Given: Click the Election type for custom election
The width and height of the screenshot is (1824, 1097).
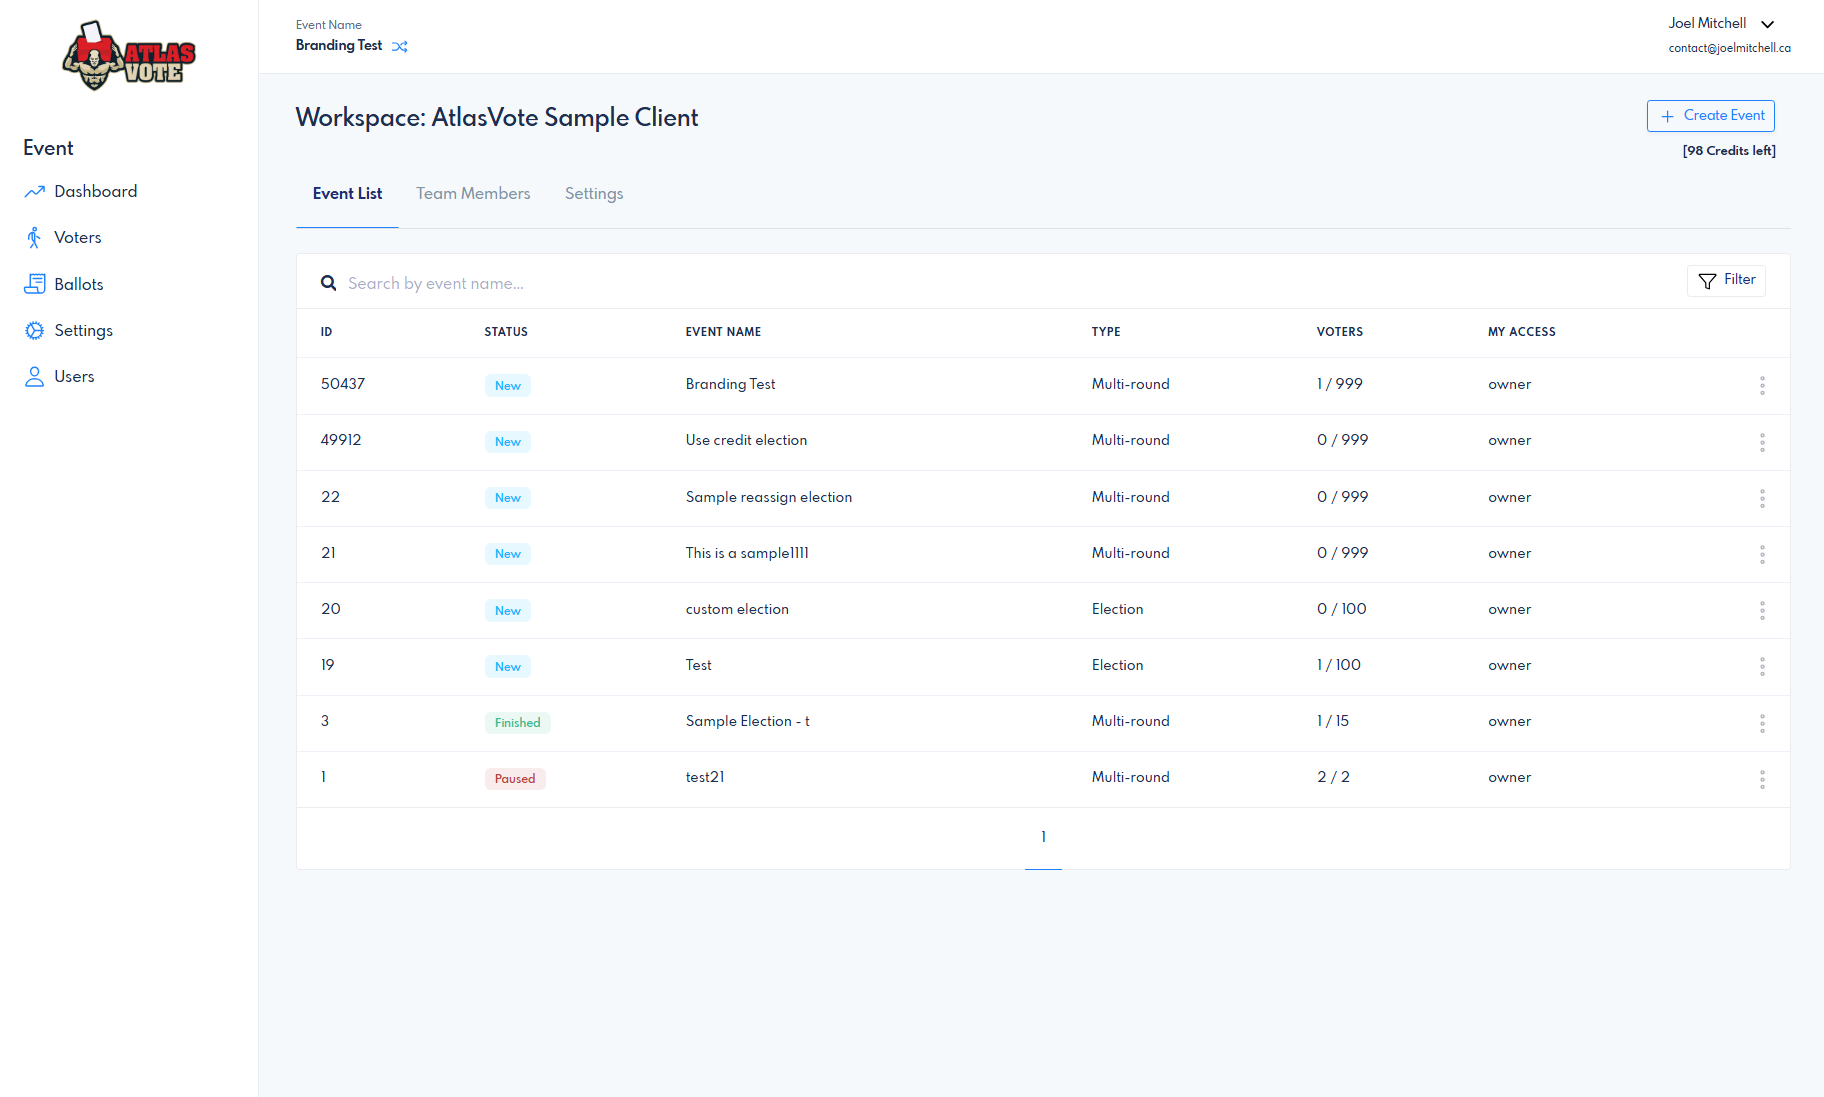Looking at the screenshot, I should 1117,609.
